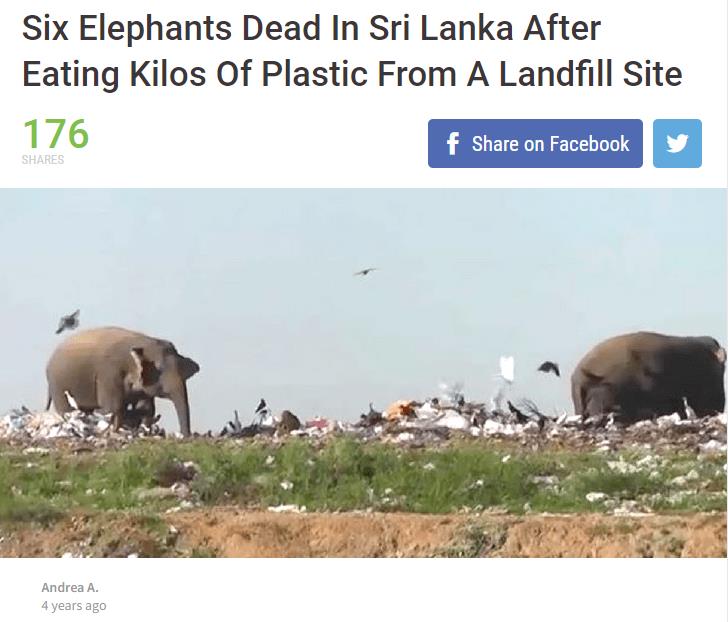Open the Six Elephants Dead headline
The image size is (728, 622).
[x=352, y=51]
